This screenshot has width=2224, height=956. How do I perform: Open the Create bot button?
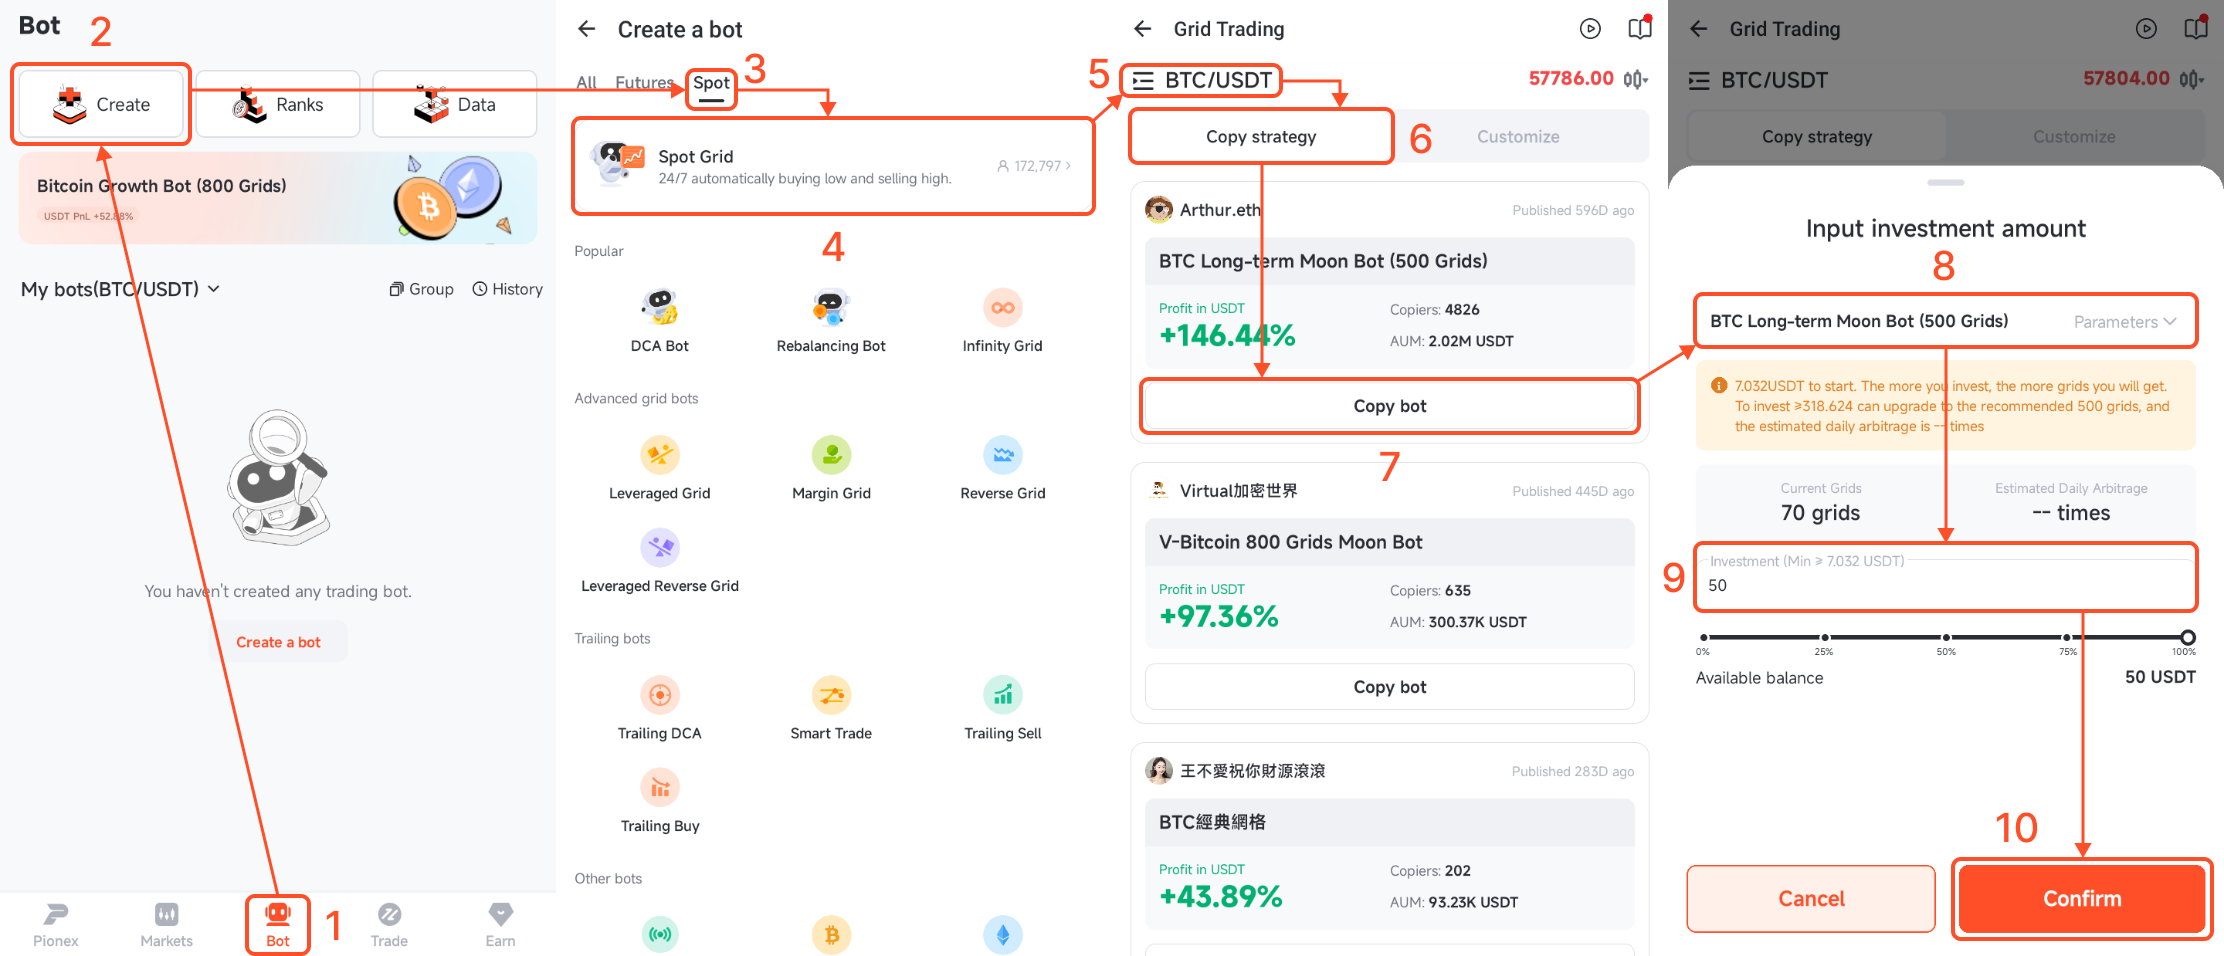point(101,104)
